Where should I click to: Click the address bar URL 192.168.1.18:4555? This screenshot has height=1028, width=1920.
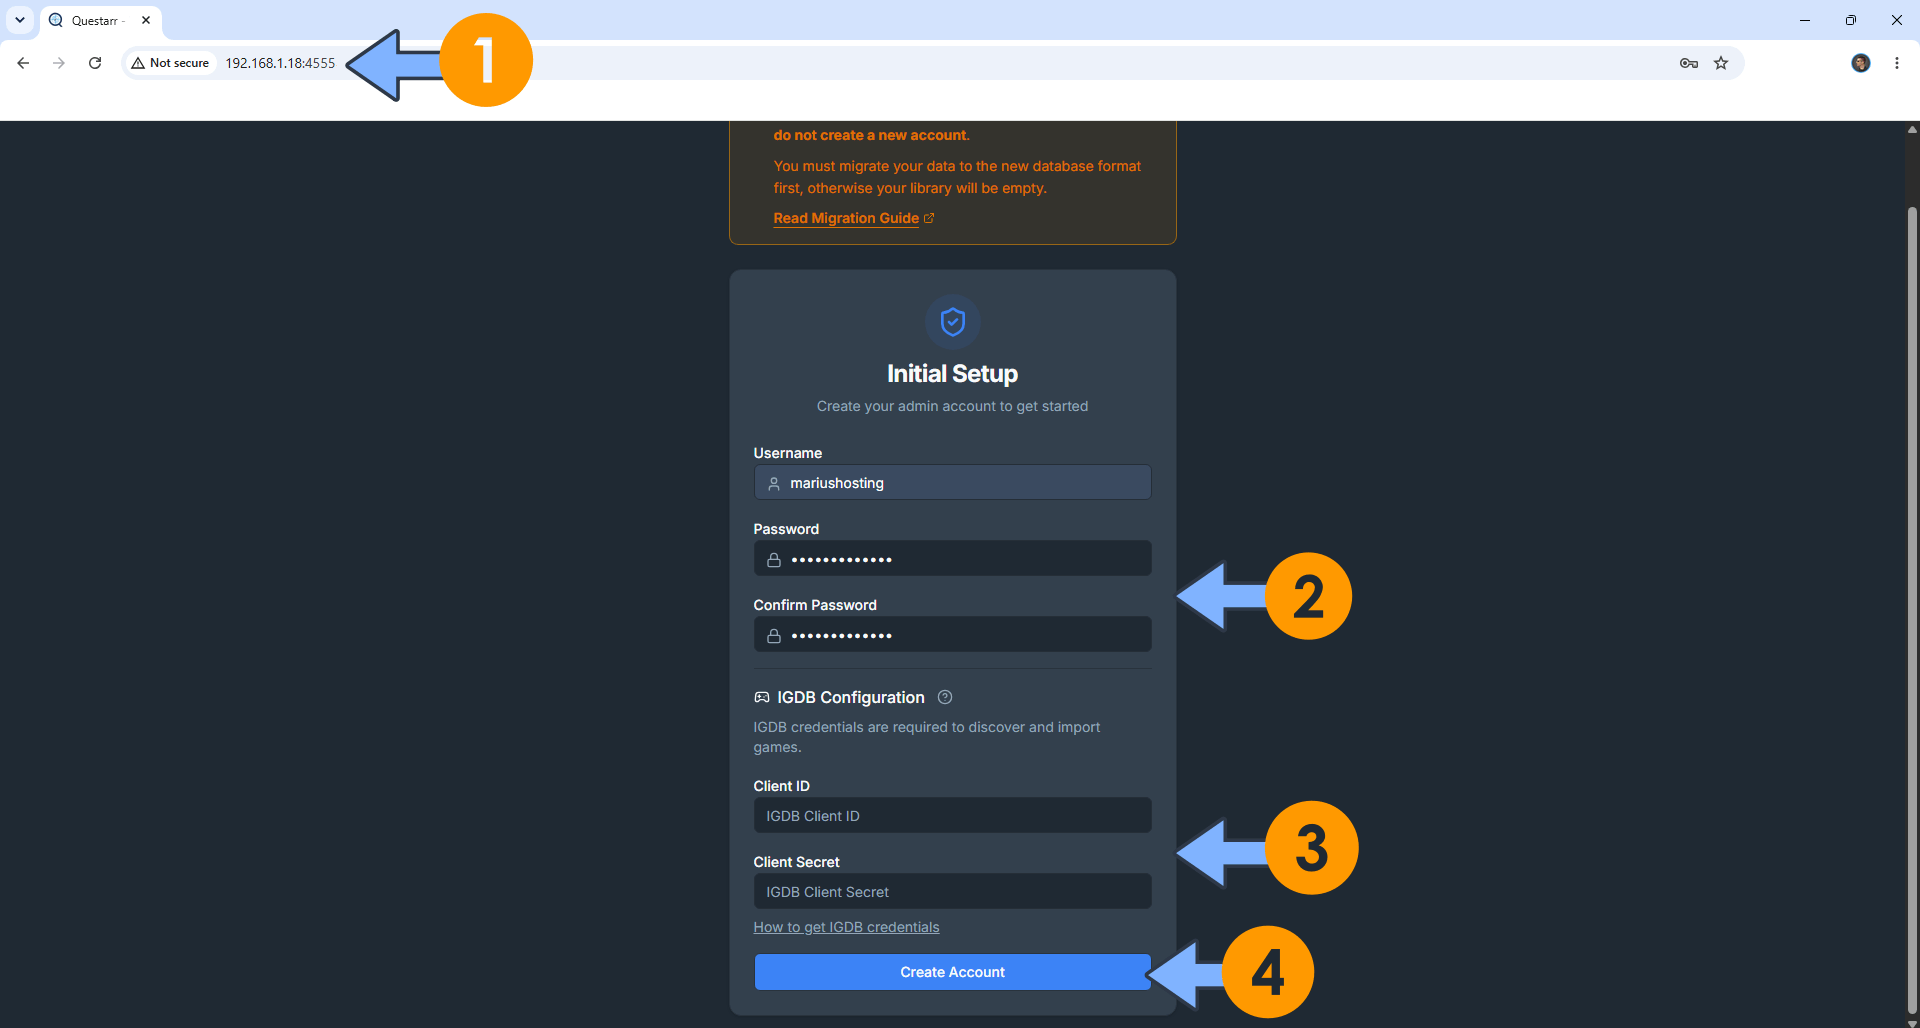click(280, 63)
